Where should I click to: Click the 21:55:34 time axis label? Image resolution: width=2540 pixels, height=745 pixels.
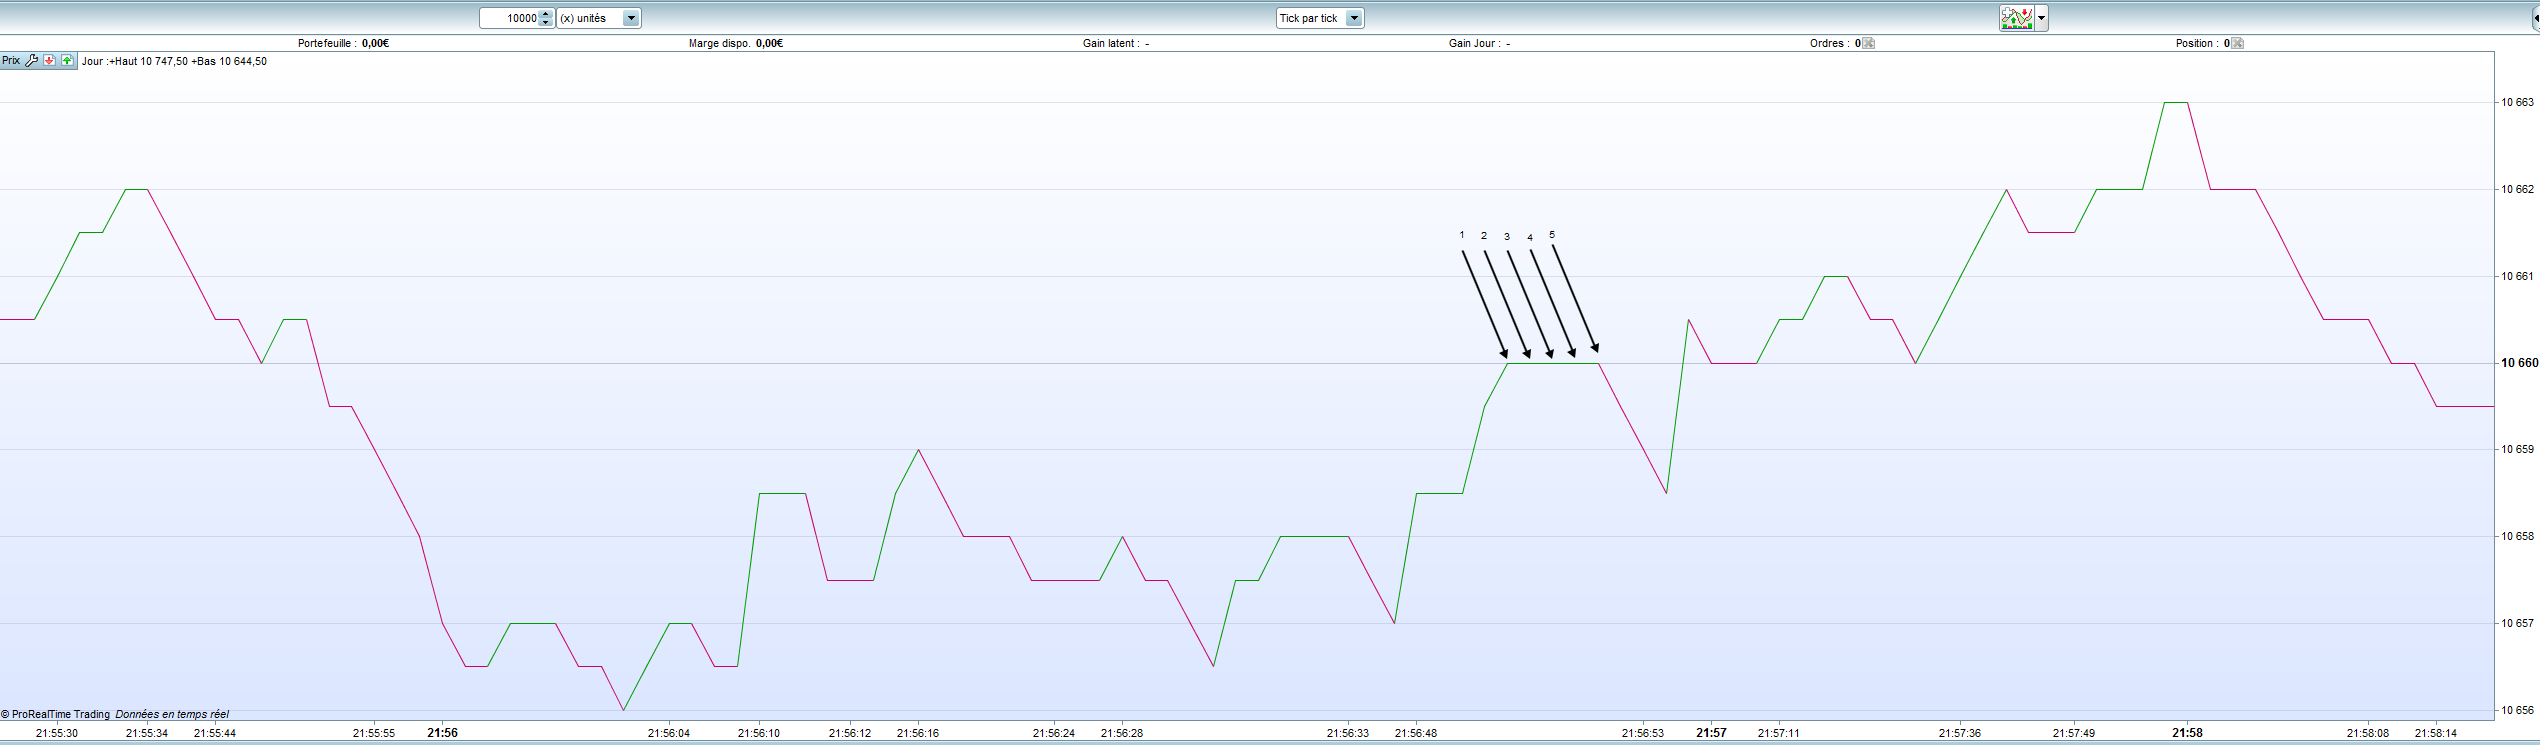coord(147,733)
